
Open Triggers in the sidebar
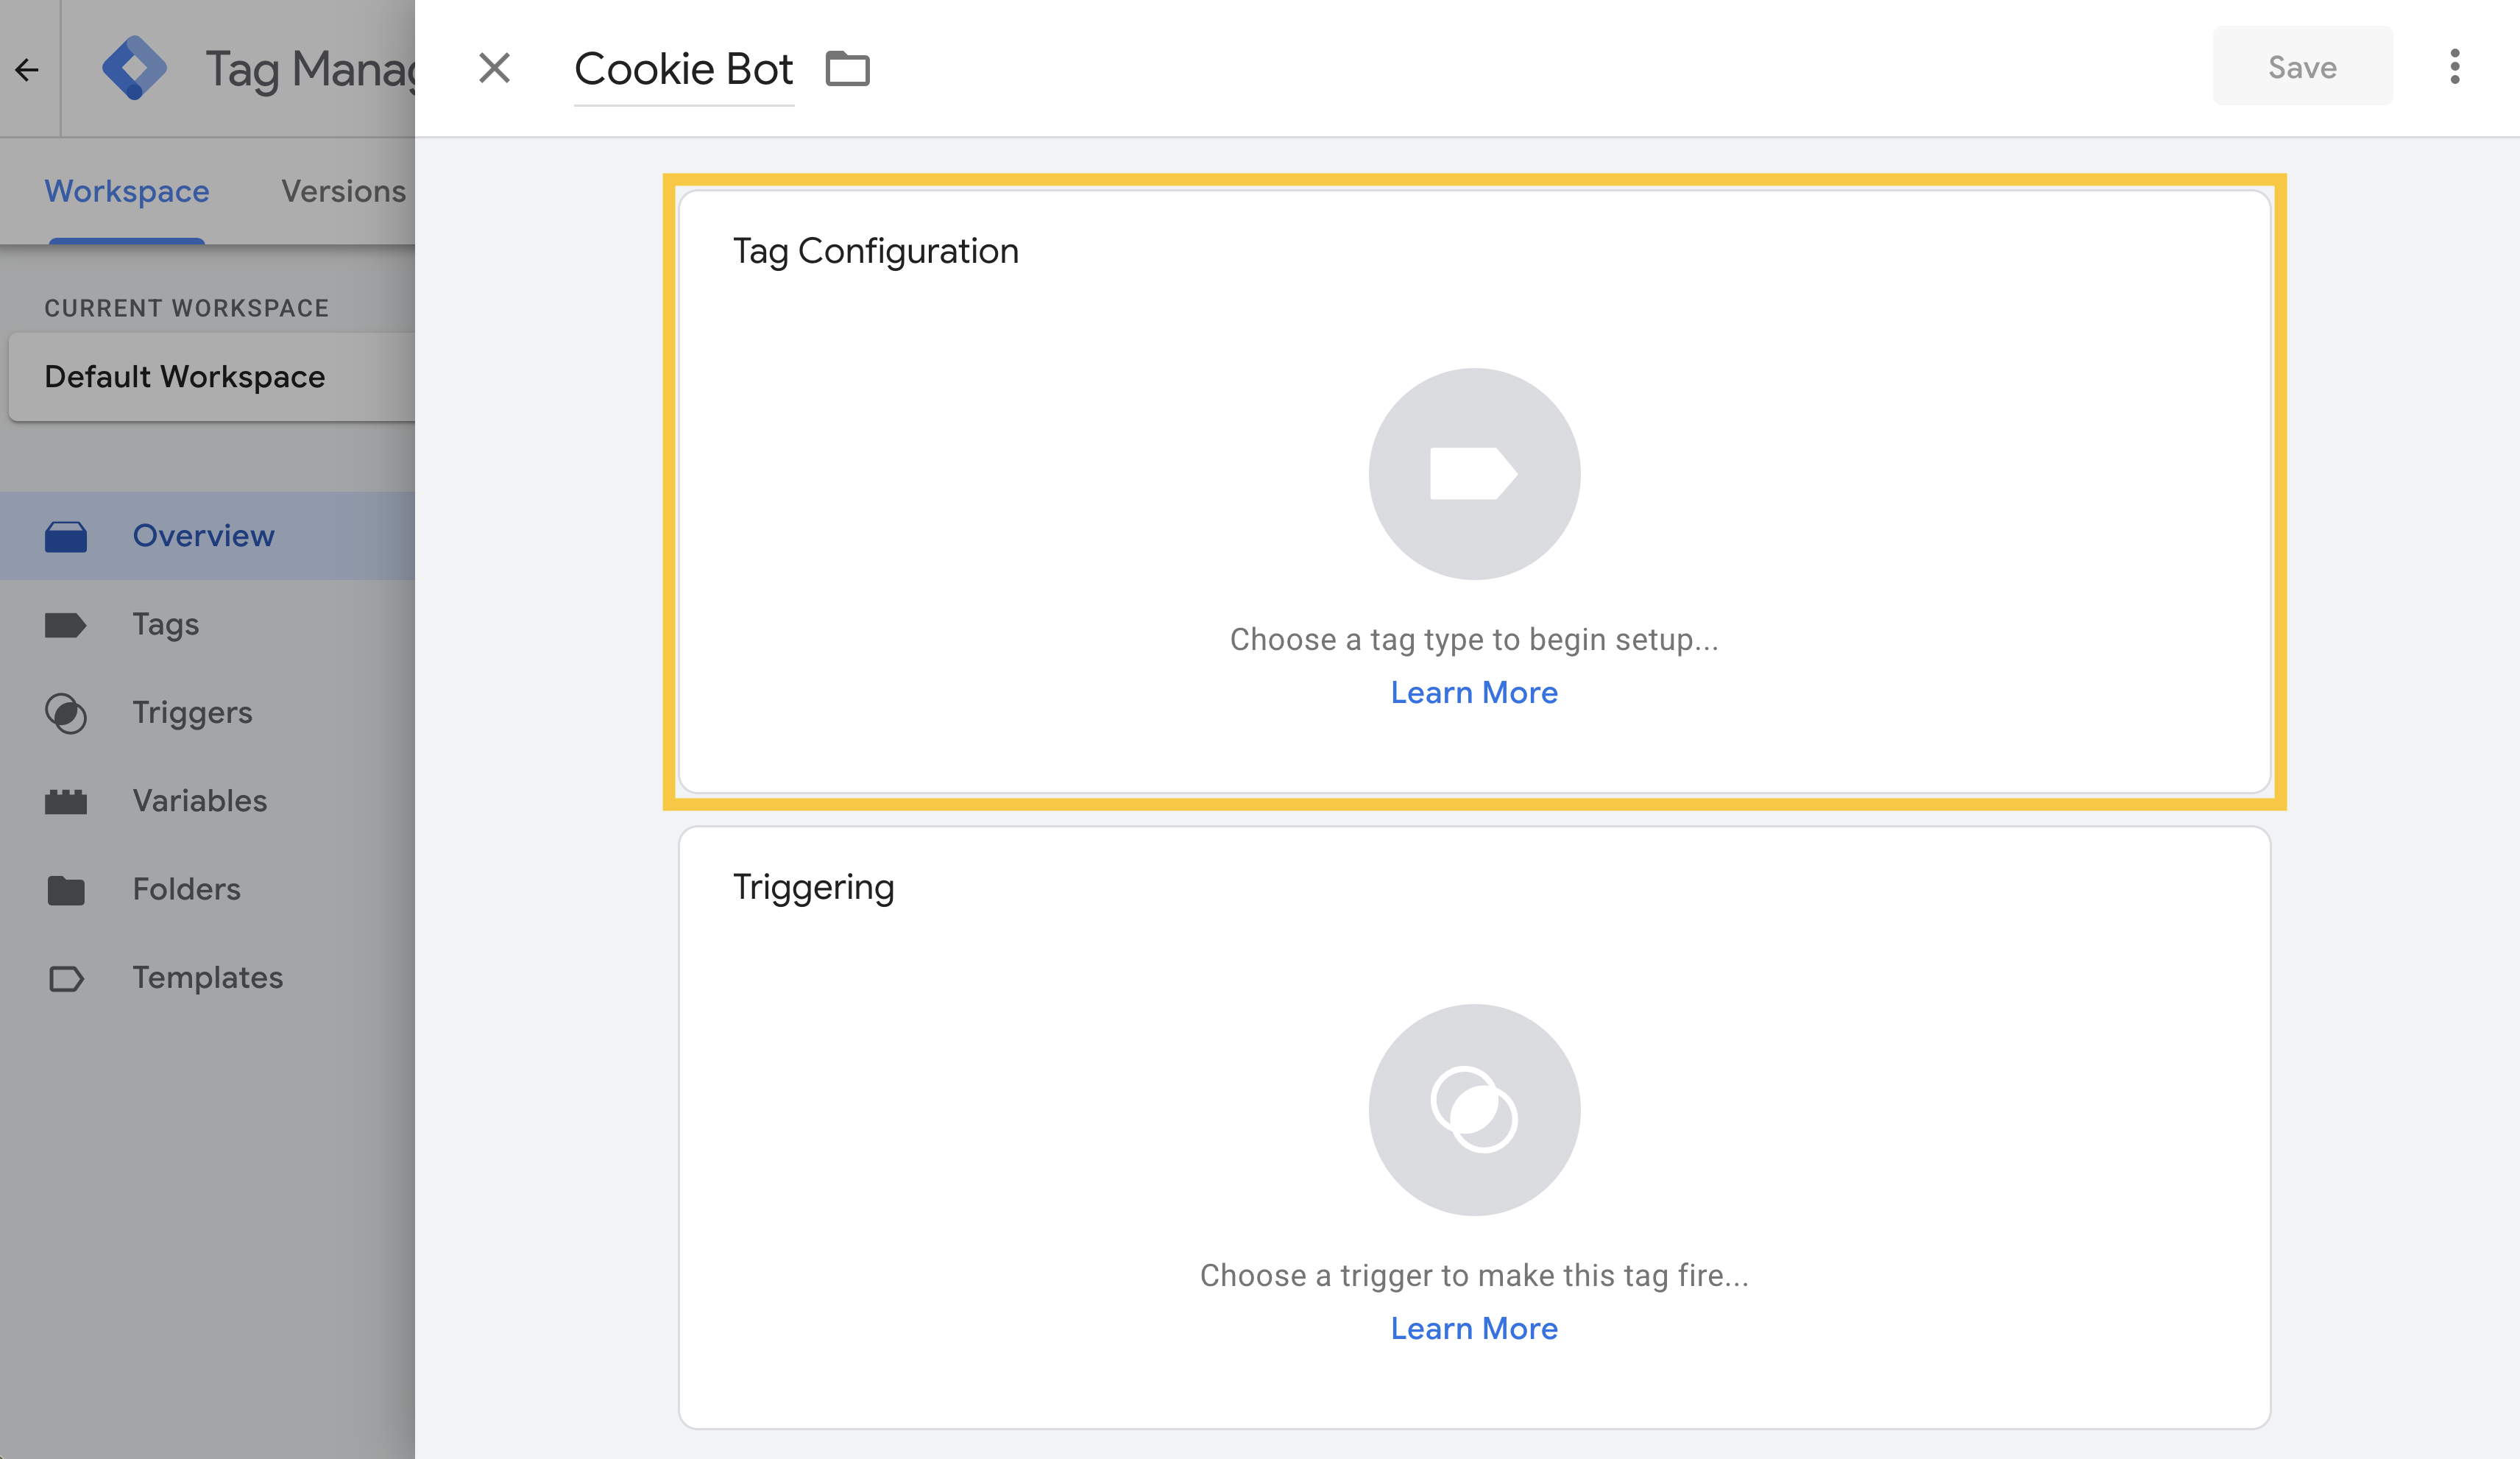click(208, 712)
